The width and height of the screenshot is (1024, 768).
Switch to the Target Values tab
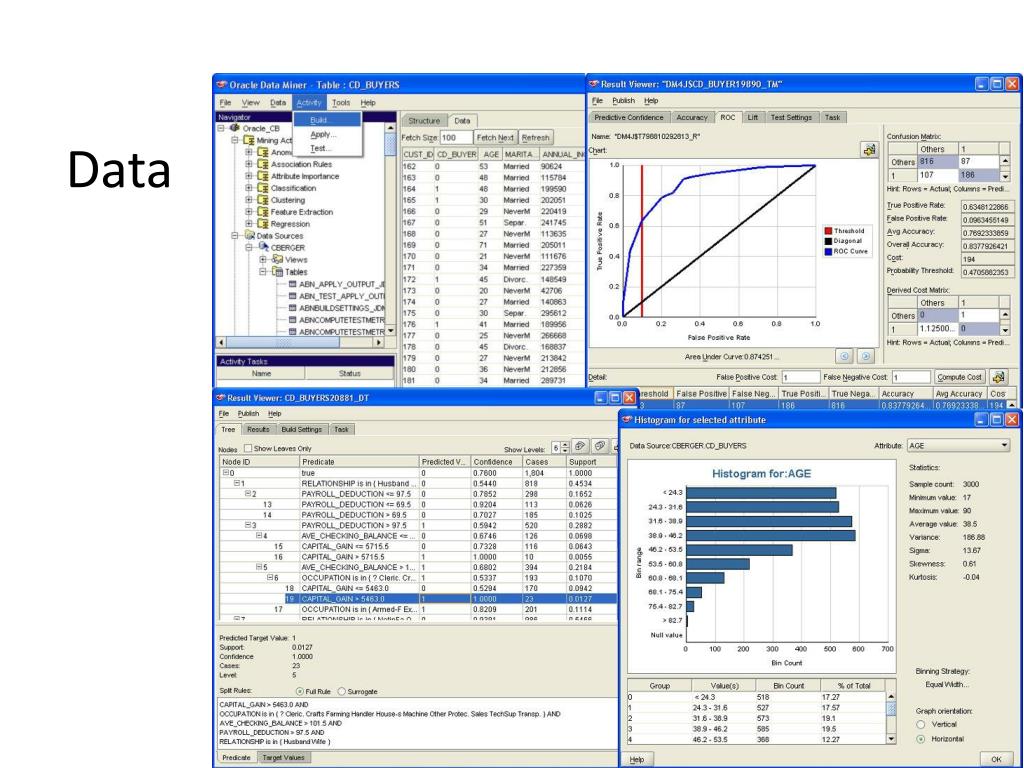[283, 758]
